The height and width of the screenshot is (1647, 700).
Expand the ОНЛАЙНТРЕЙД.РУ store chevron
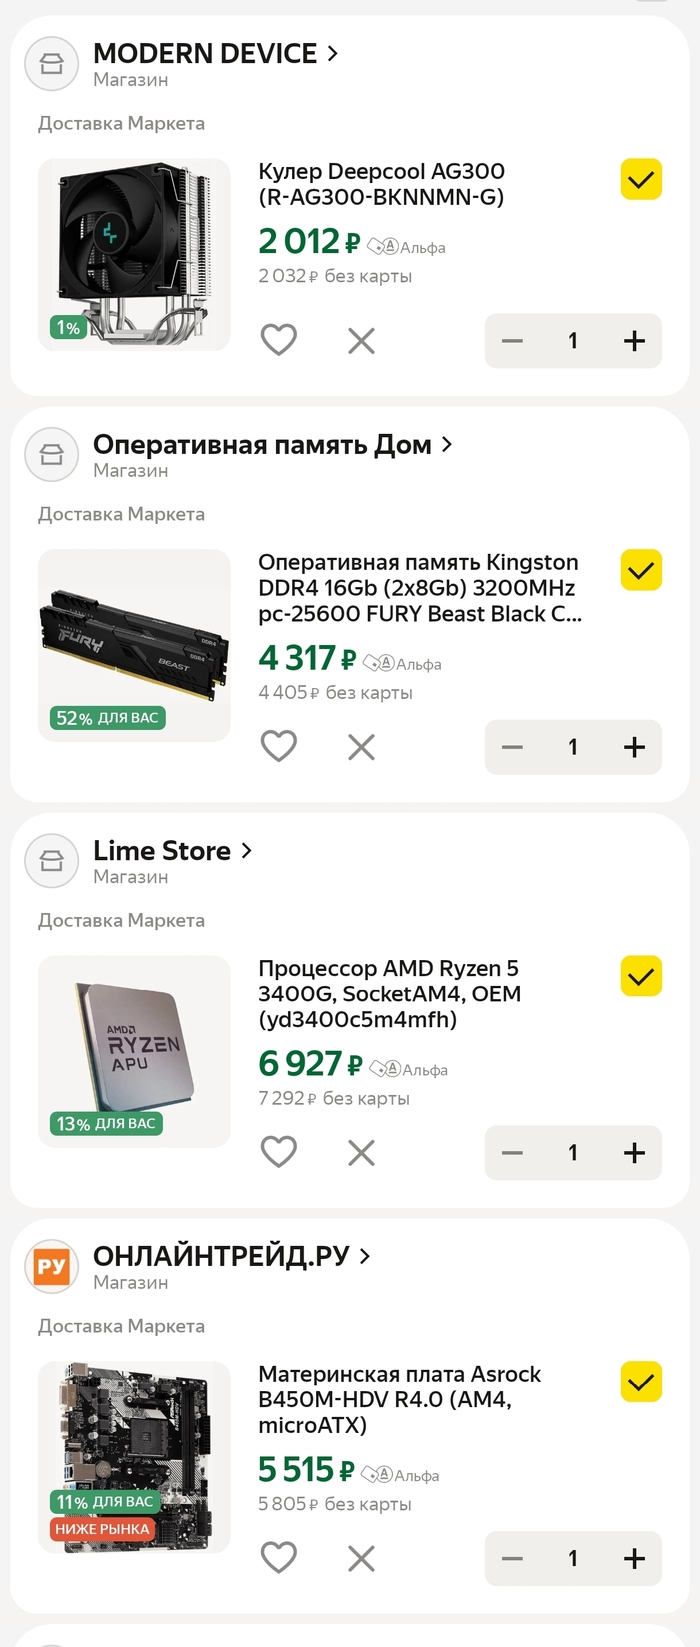pos(364,1255)
